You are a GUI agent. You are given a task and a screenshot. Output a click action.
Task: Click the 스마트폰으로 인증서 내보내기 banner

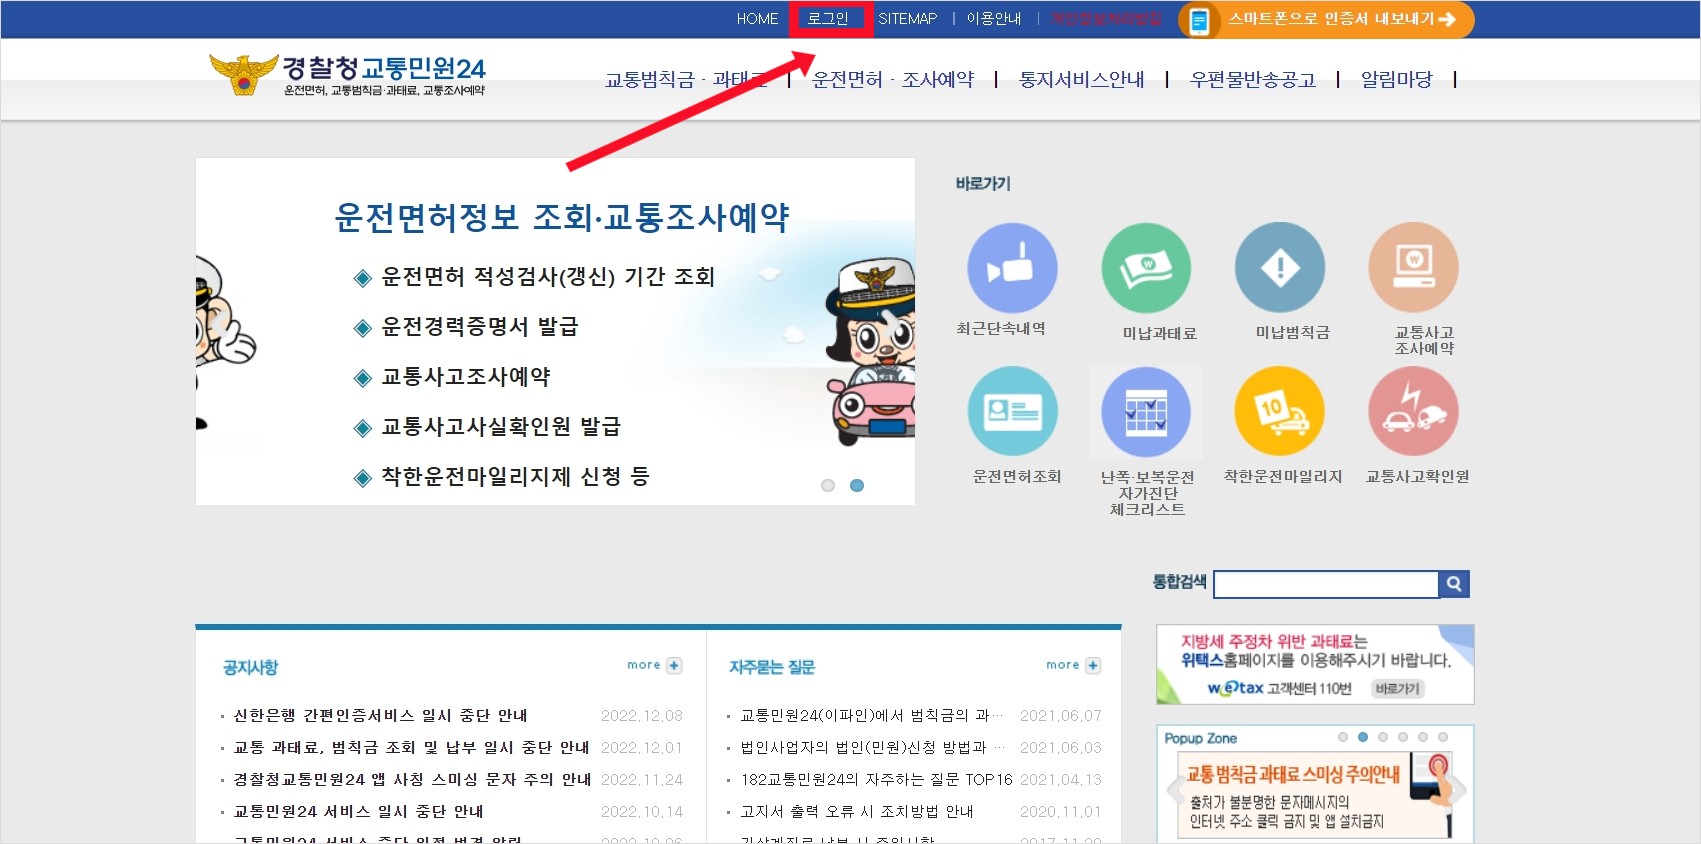[1326, 19]
